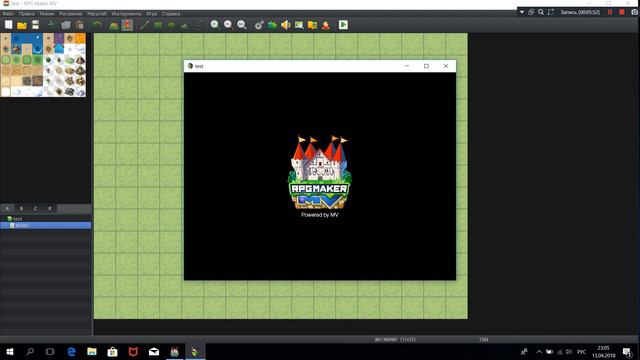Pick the green grass tile in palette
Screen dimensions: 640x360
6,60
